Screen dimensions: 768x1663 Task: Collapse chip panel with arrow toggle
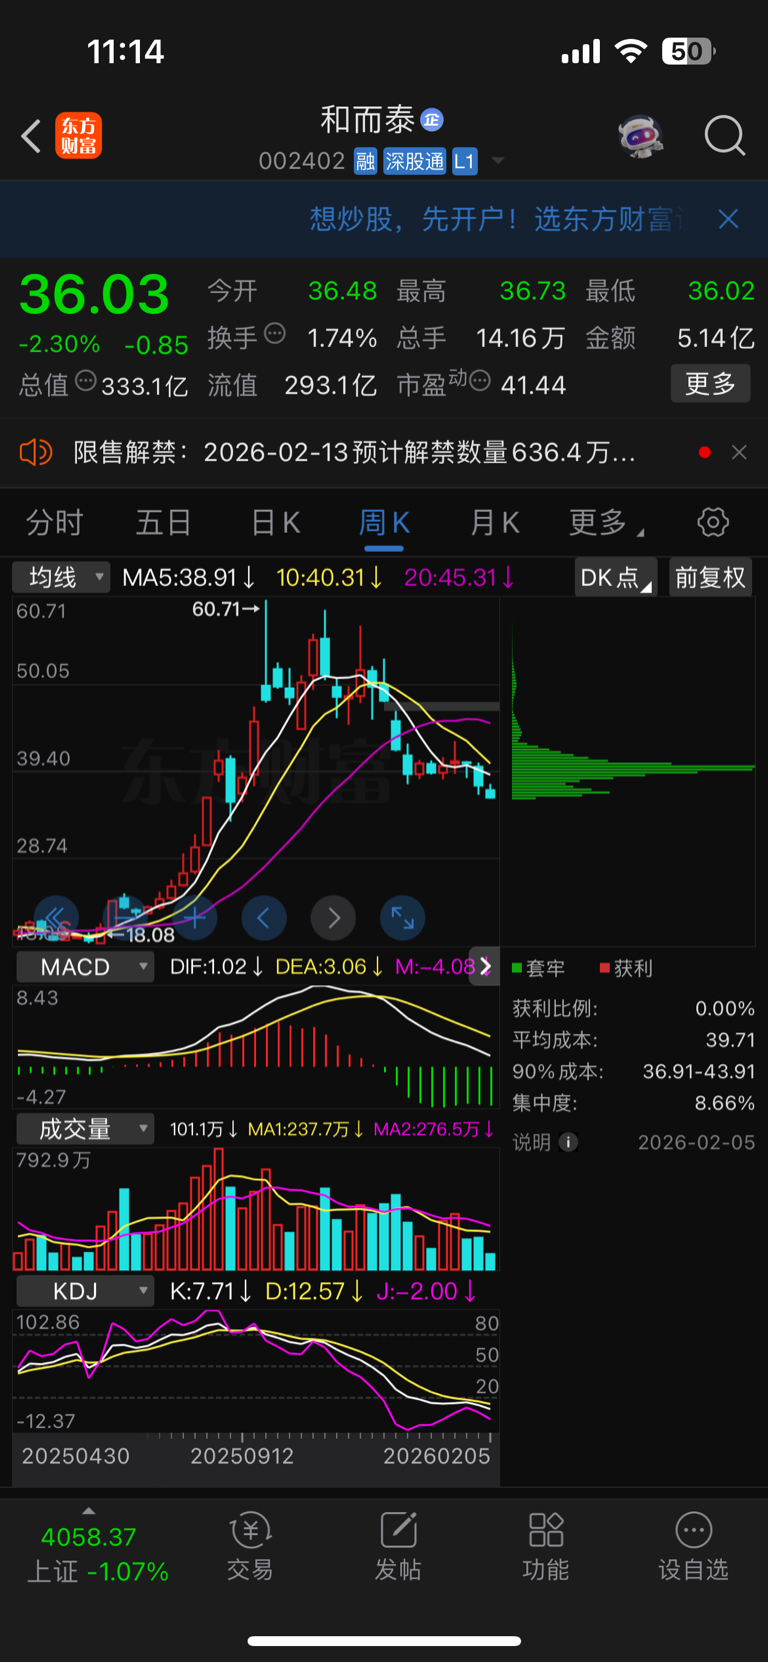point(485,966)
